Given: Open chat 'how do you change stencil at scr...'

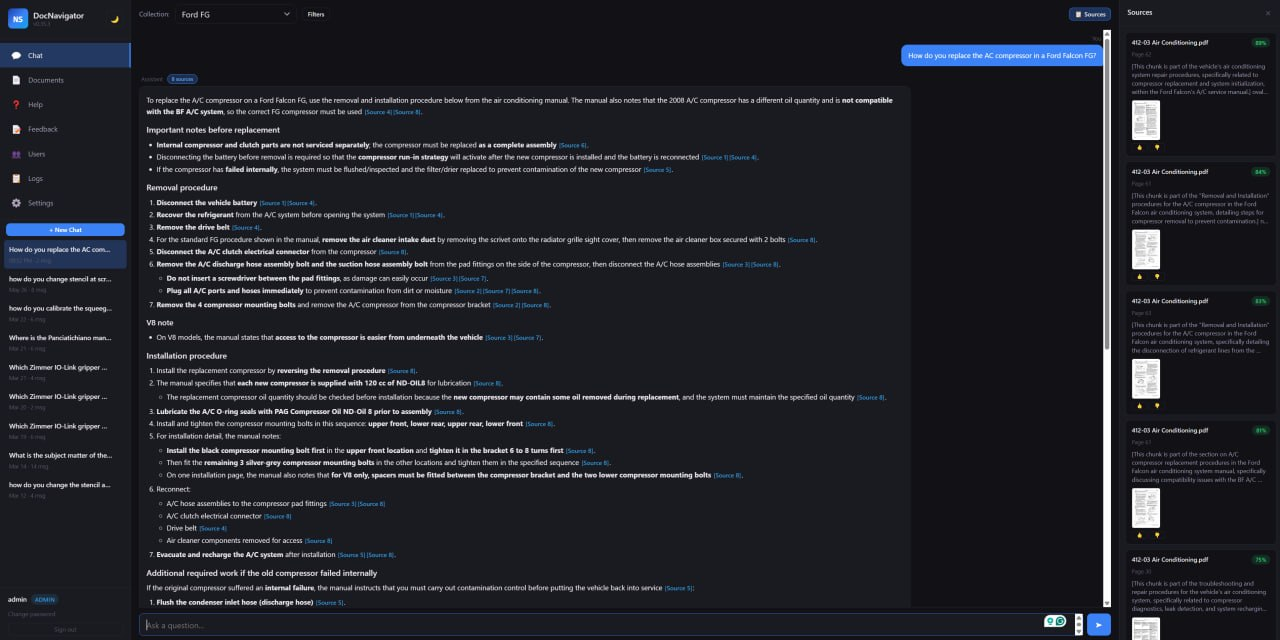Looking at the screenshot, I should coord(65,283).
